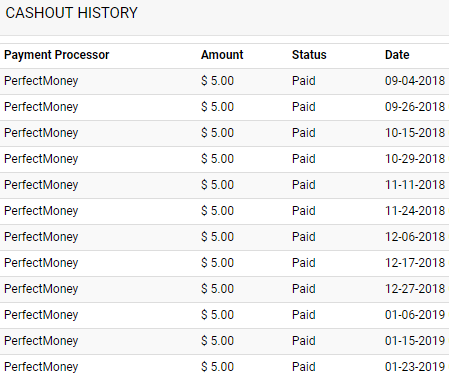449x377 pixels.
Task: Select the date 01-15-2019
Action: (x=415, y=341)
